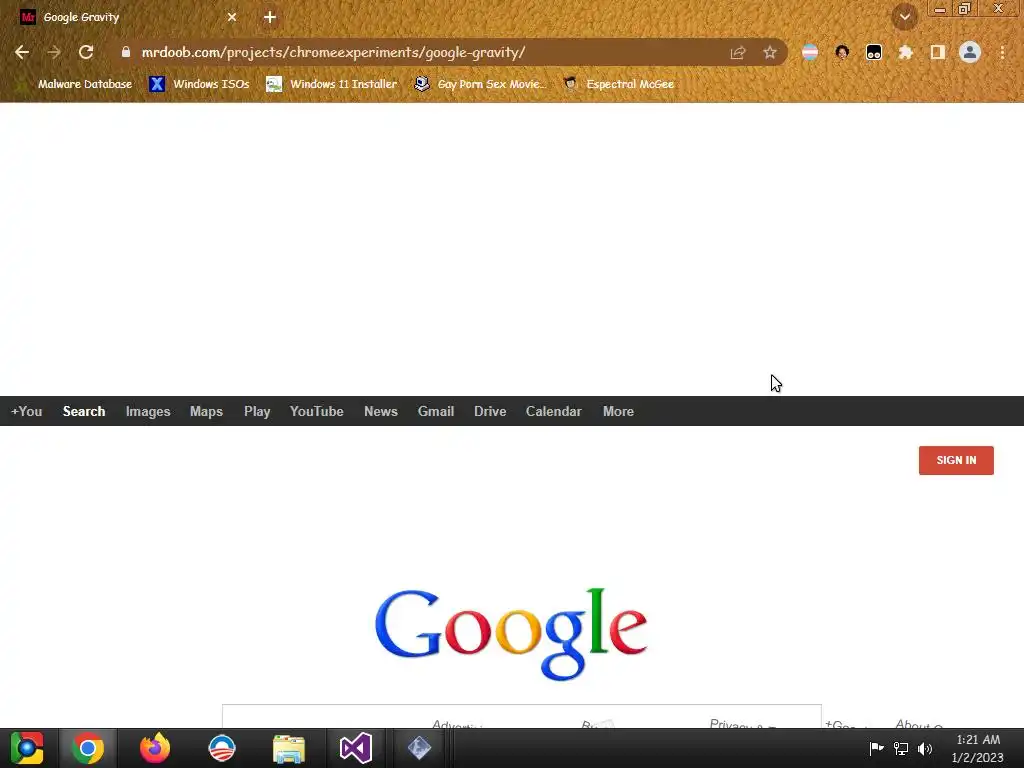Reload the Google Gravity page
Image resolution: width=1024 pixels, height=768 pixels.
(86, 52)
